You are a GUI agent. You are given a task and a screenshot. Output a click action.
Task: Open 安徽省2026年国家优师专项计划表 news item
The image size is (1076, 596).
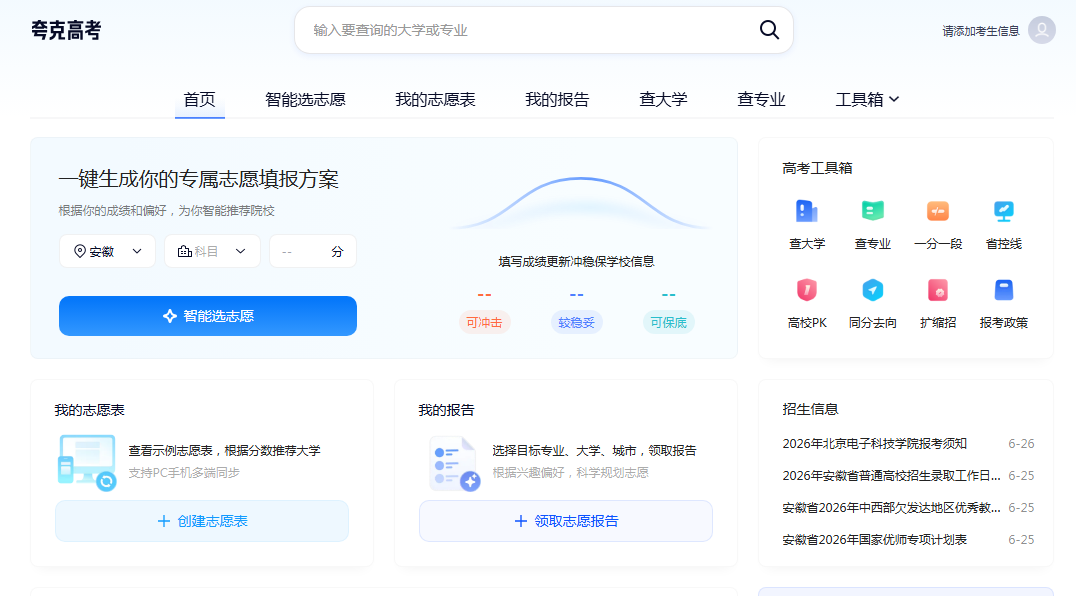[x=874, y=540]
